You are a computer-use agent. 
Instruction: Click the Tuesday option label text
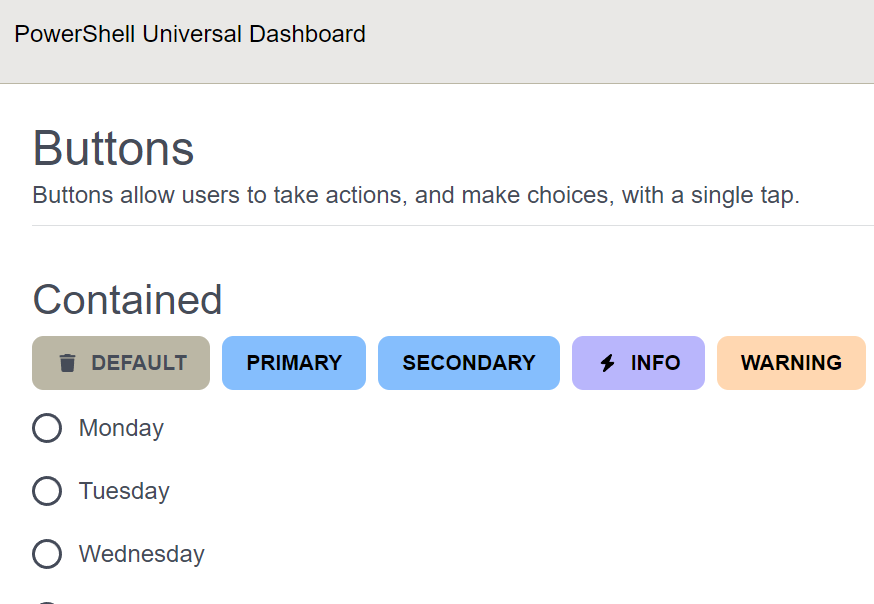(124, 491)
